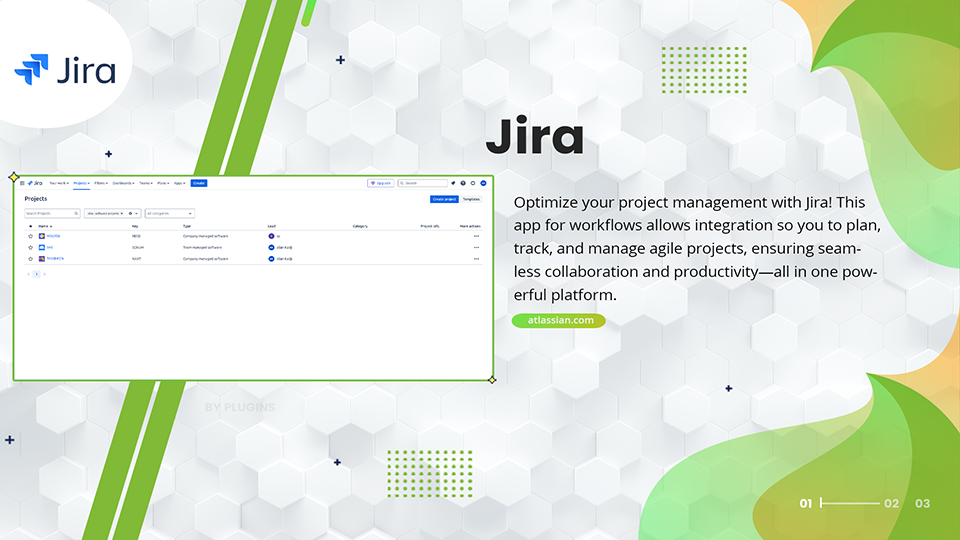This screenshot has height=540, width=960.
Task: Open the Dashboards menu
Action: (123, 183)
